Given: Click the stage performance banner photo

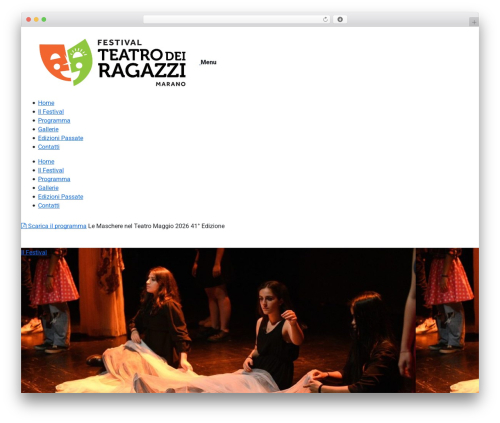Looking at the screenshot, I should coord(250,320).
